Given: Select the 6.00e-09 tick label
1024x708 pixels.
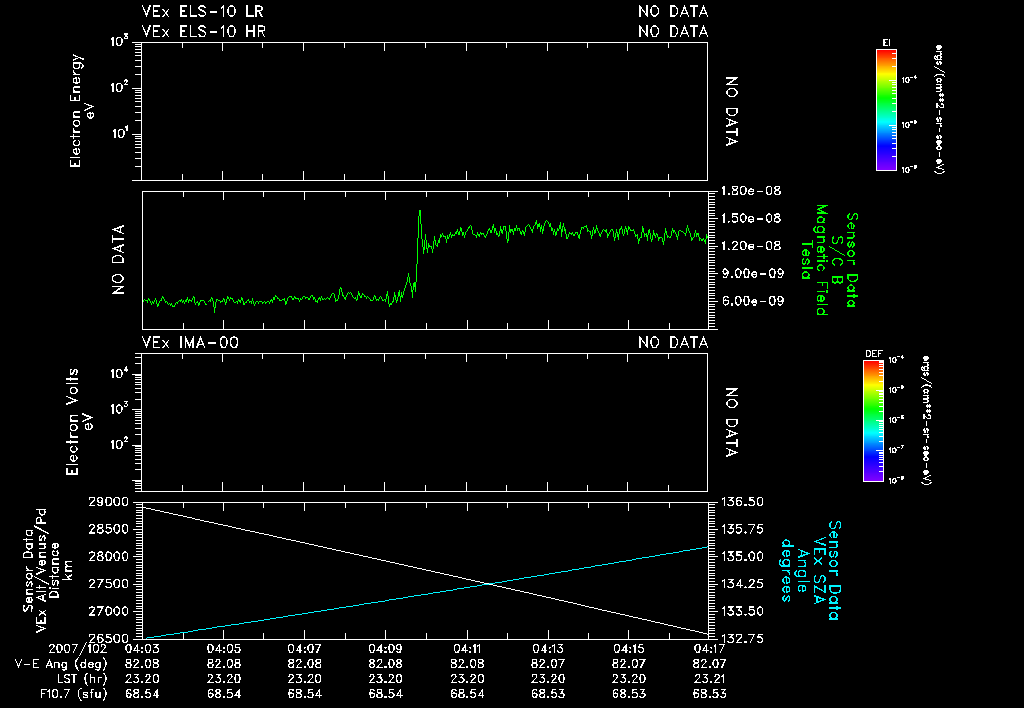Looking at the screenshot, I should coord(751,301).
